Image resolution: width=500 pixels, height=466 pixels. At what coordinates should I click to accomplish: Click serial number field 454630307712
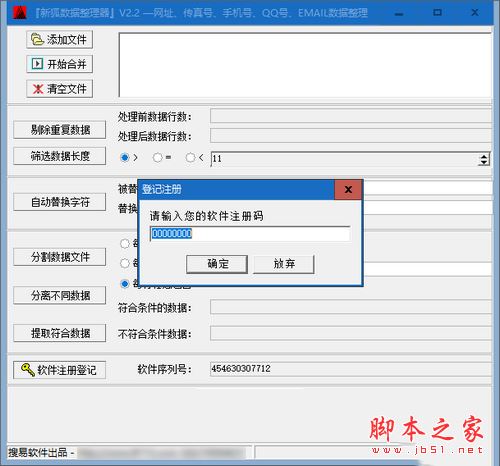(351, 369)
